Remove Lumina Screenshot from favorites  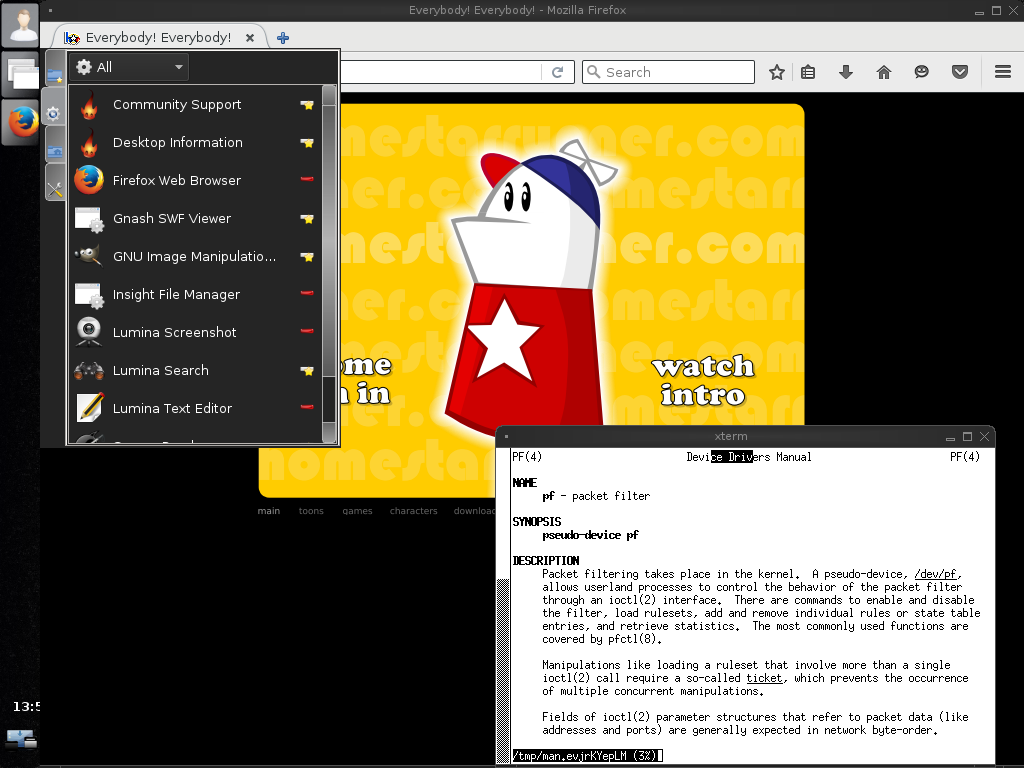pos(307,330)
